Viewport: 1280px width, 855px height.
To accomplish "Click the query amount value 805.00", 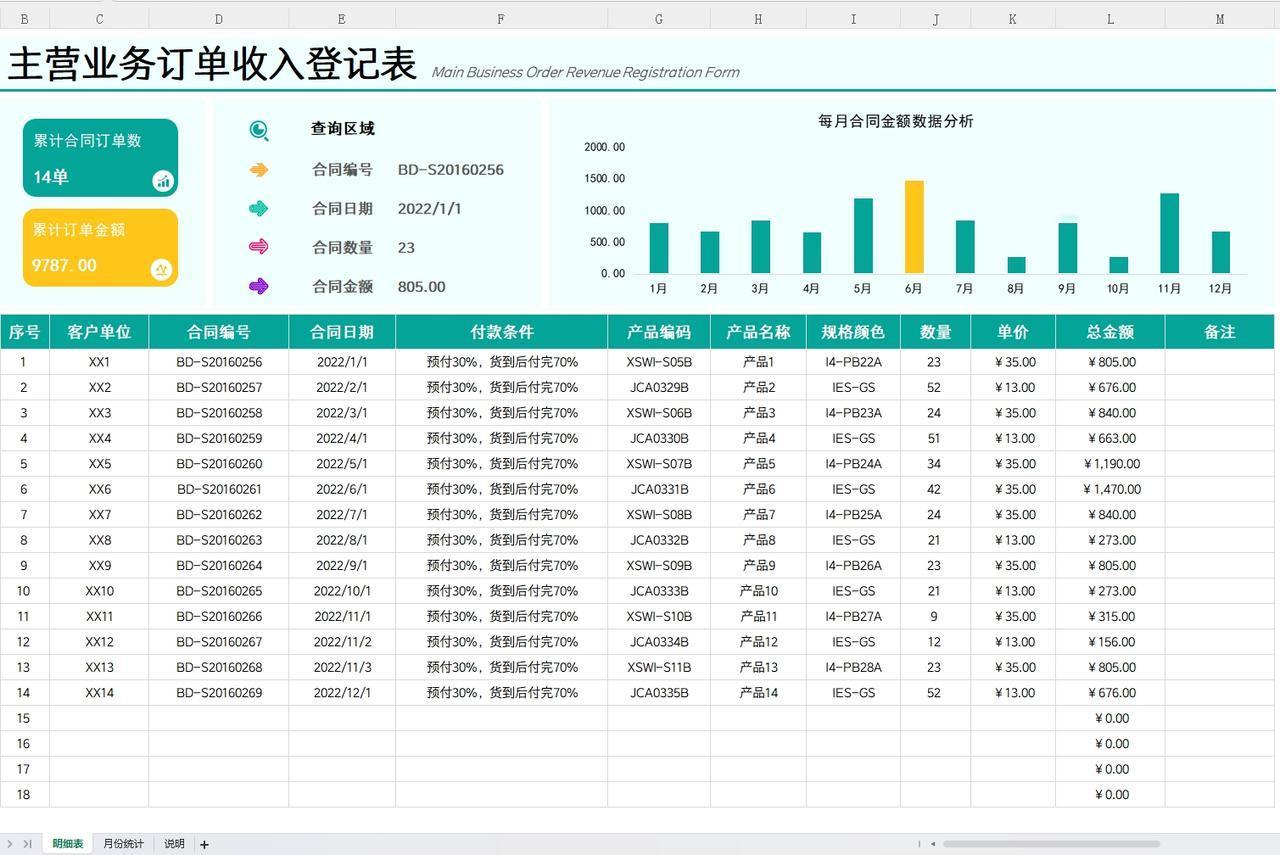I will (x=421, y=287).
